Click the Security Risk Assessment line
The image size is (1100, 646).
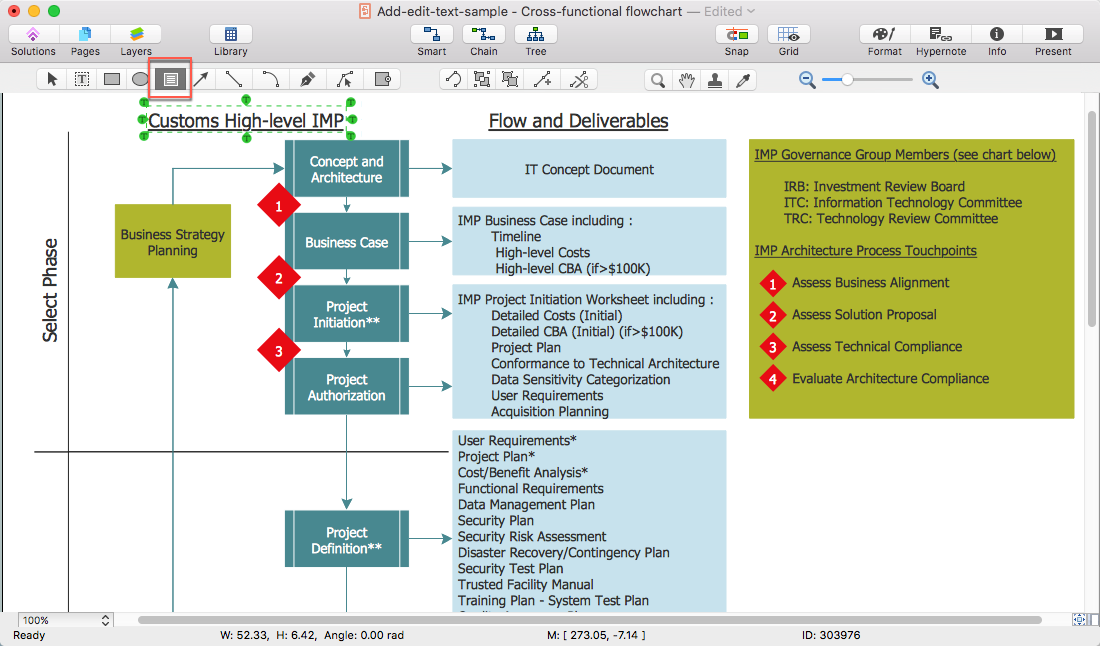point(532,537)
